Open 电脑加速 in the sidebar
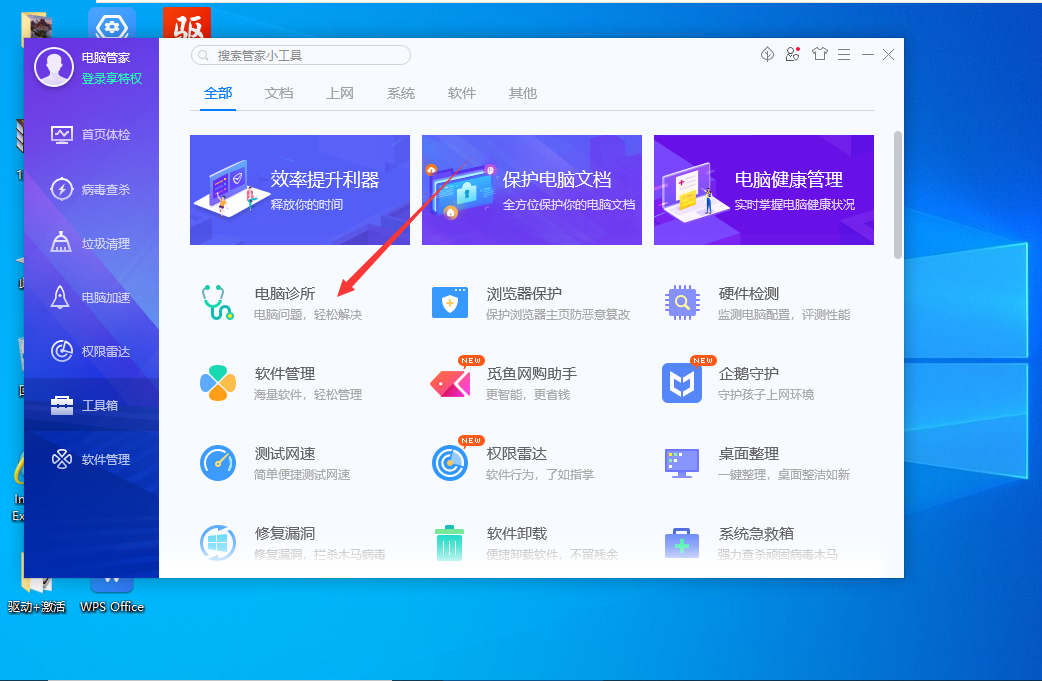 click(91, 297)
